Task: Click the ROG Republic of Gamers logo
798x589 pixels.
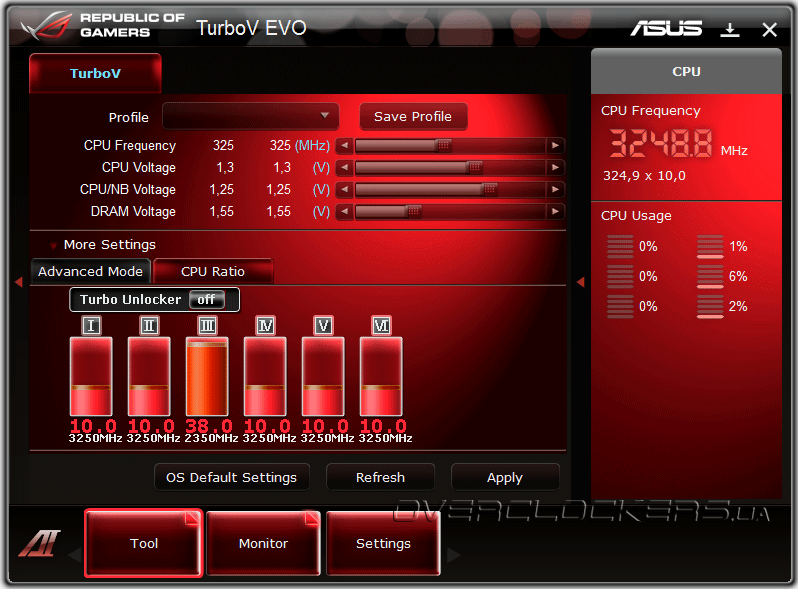Action: pyautogui.click(x=103, y=25)
